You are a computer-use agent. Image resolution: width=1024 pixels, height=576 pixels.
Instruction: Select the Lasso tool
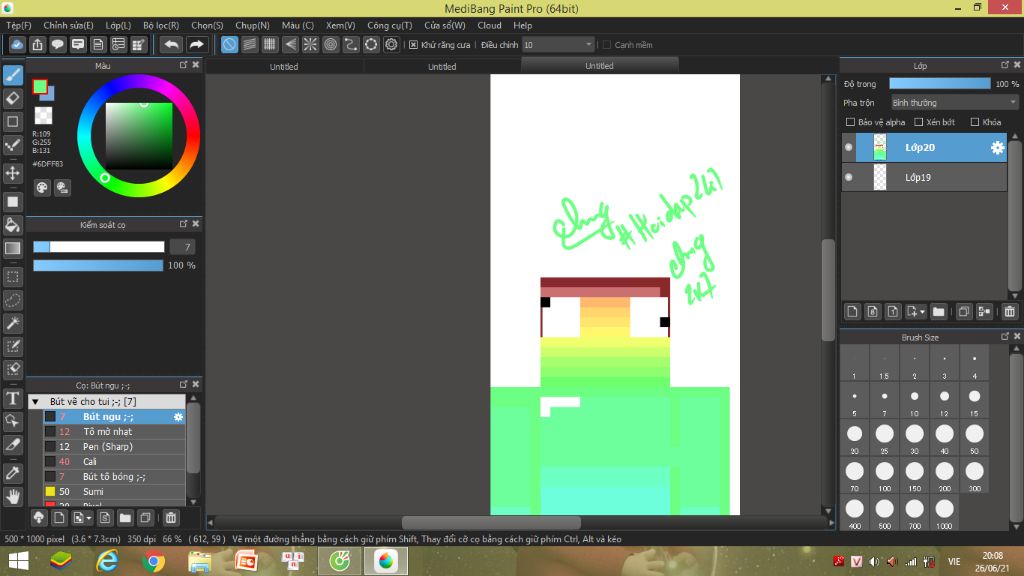coord(12,300)
